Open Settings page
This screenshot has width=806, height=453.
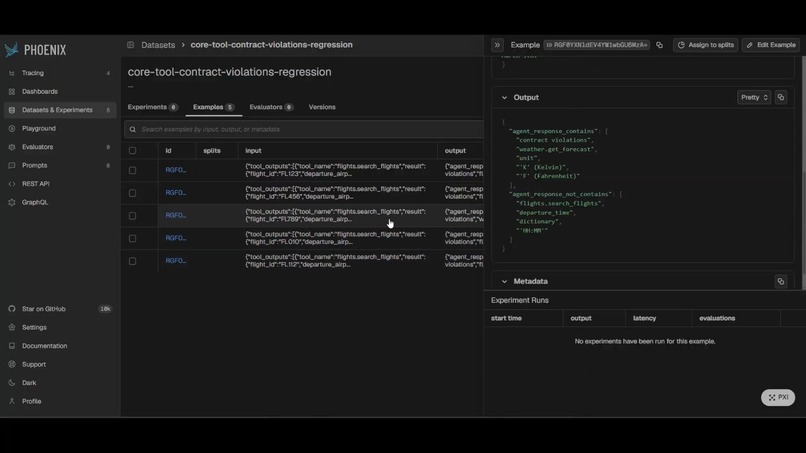34,328
